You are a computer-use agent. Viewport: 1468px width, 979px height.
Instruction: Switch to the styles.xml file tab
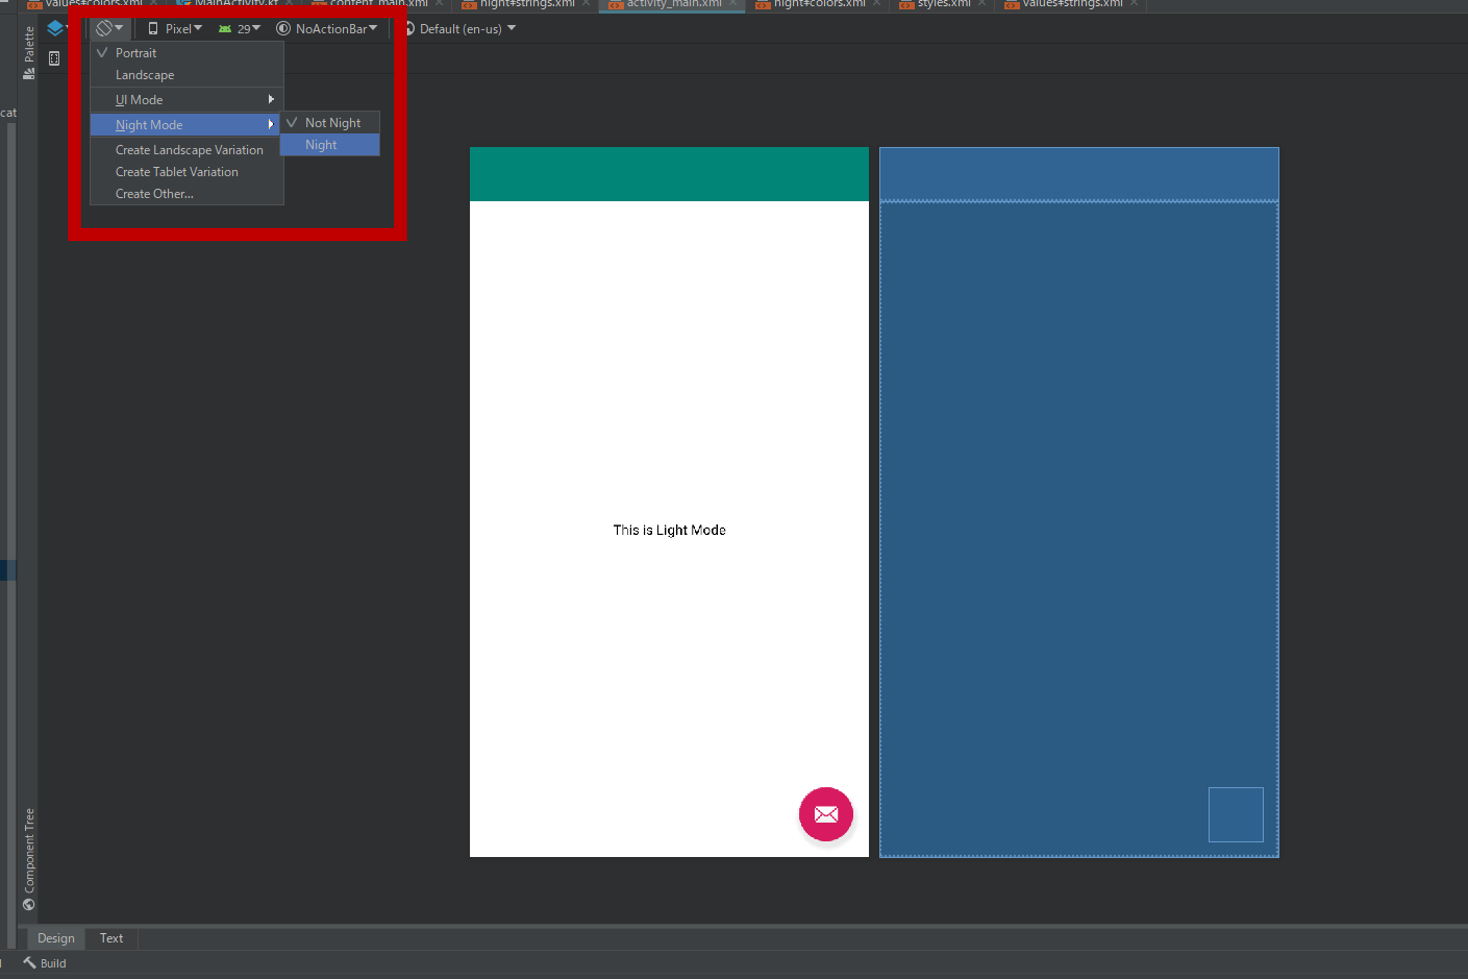point(941,4)
